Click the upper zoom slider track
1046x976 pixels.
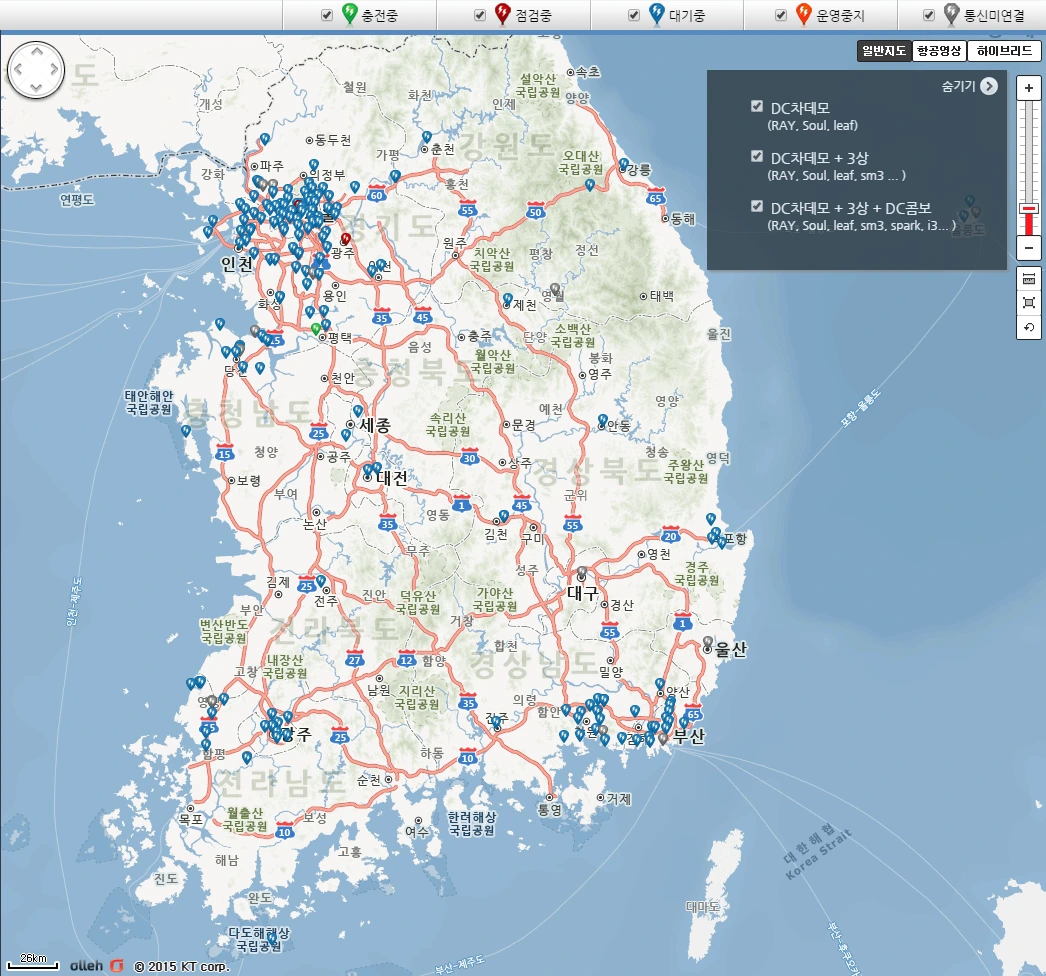click(1029, 152)
